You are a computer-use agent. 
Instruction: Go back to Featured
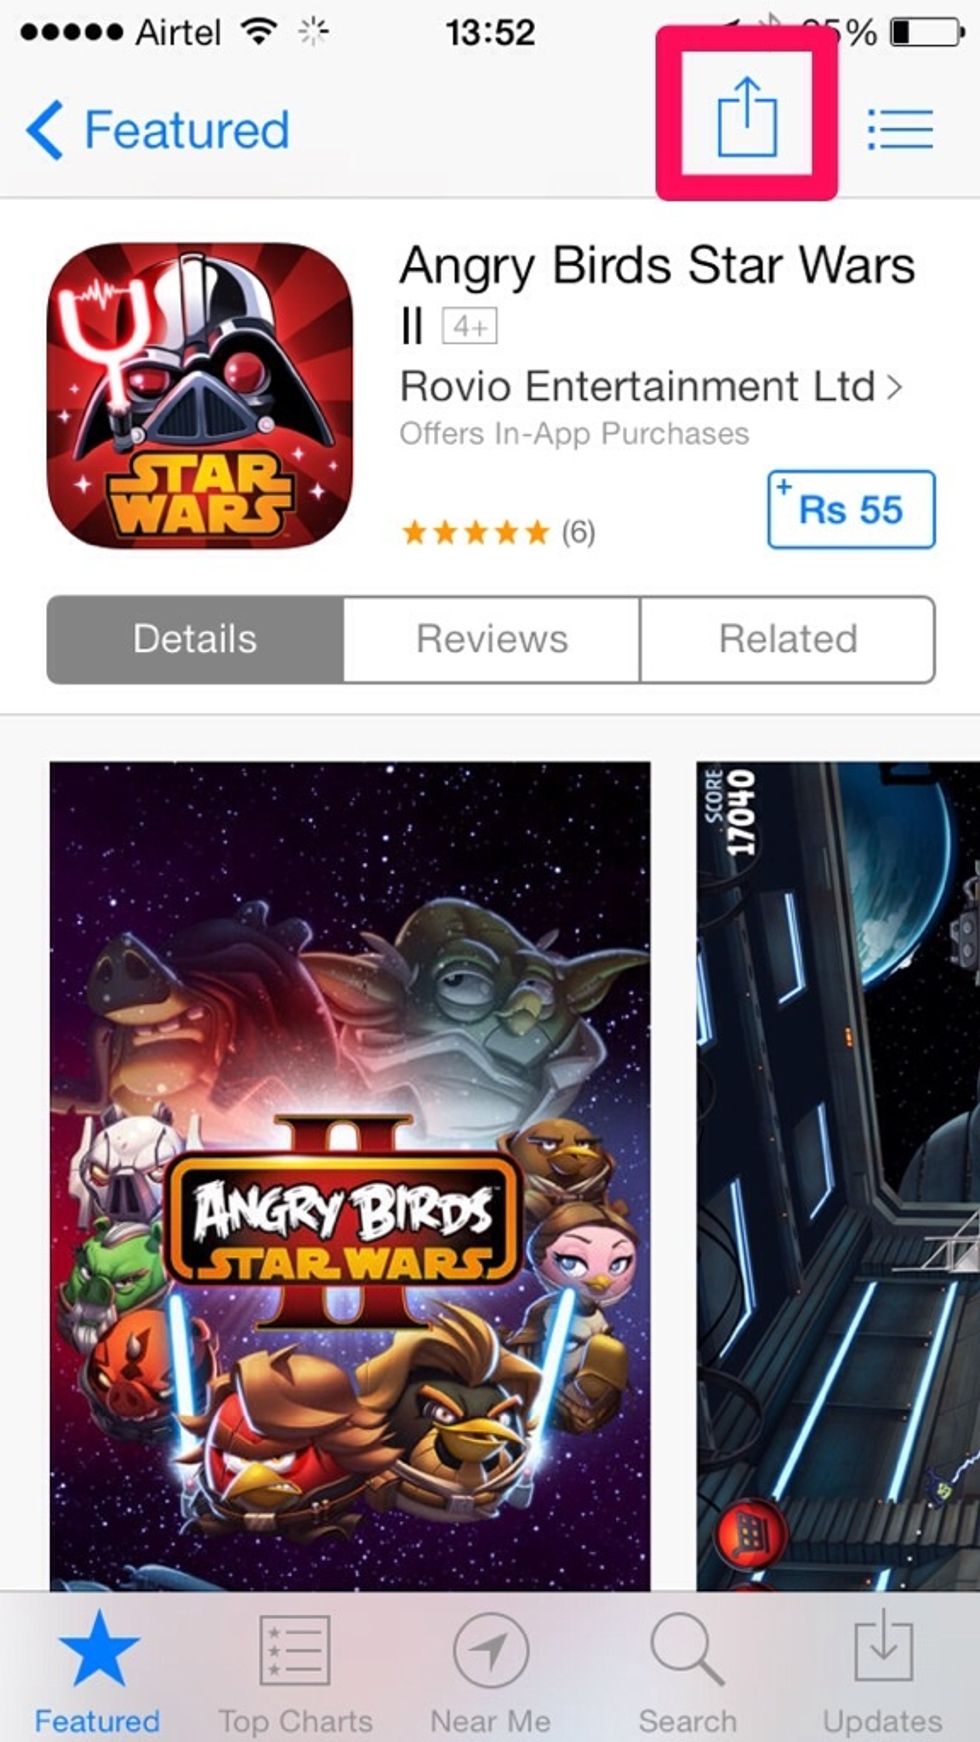158,130
